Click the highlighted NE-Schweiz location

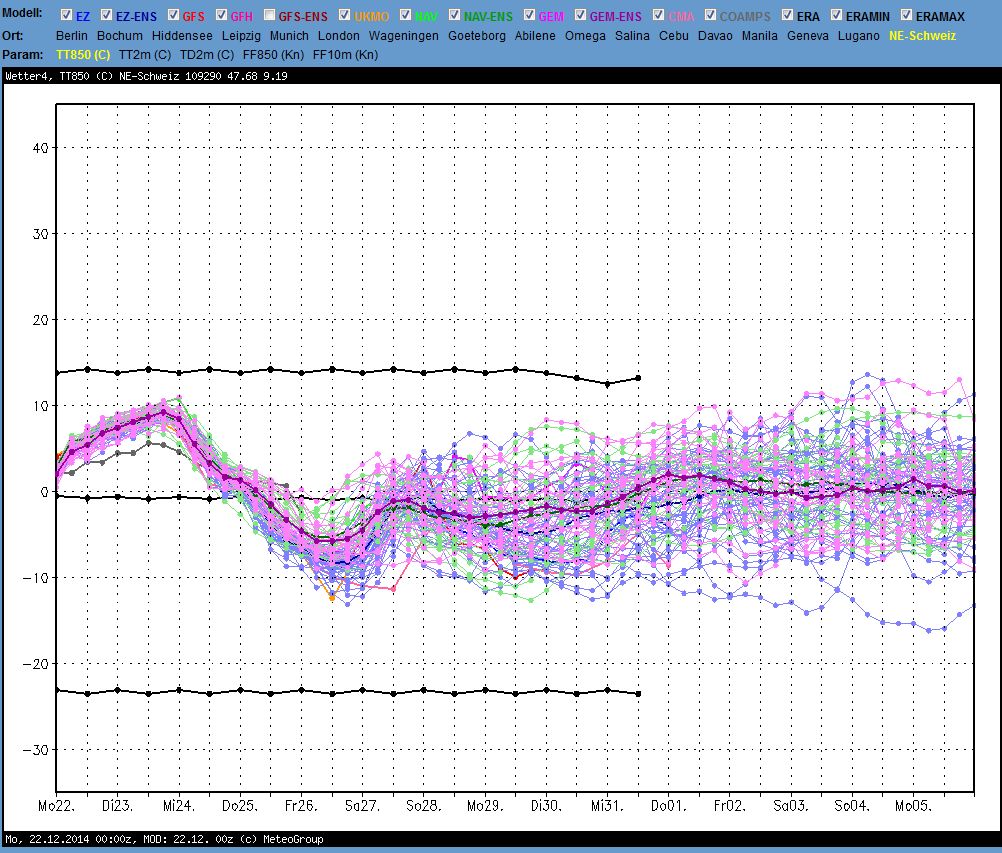click(x=922, y=36)
